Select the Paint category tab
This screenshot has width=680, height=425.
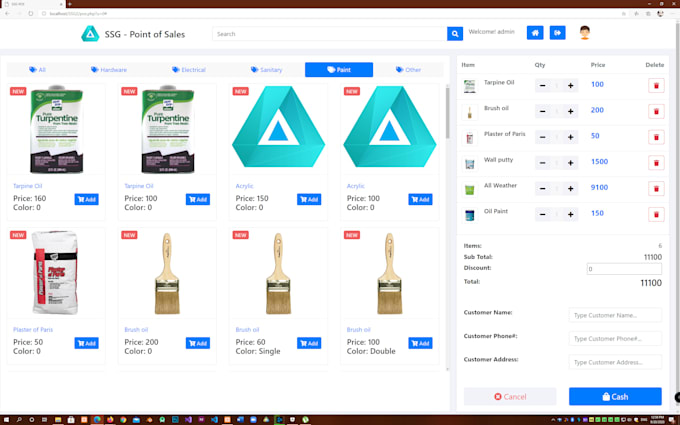[x=339, y=69]
